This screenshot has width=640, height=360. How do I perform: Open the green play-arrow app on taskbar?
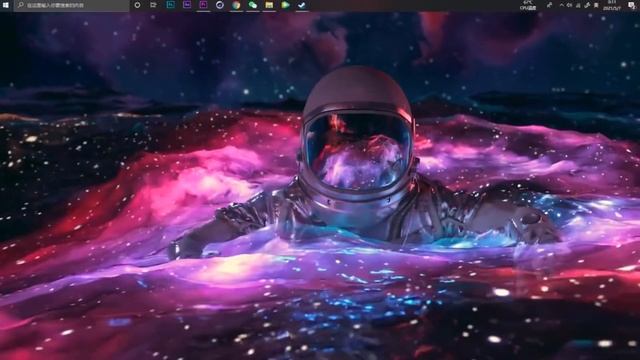pos(285,5)
